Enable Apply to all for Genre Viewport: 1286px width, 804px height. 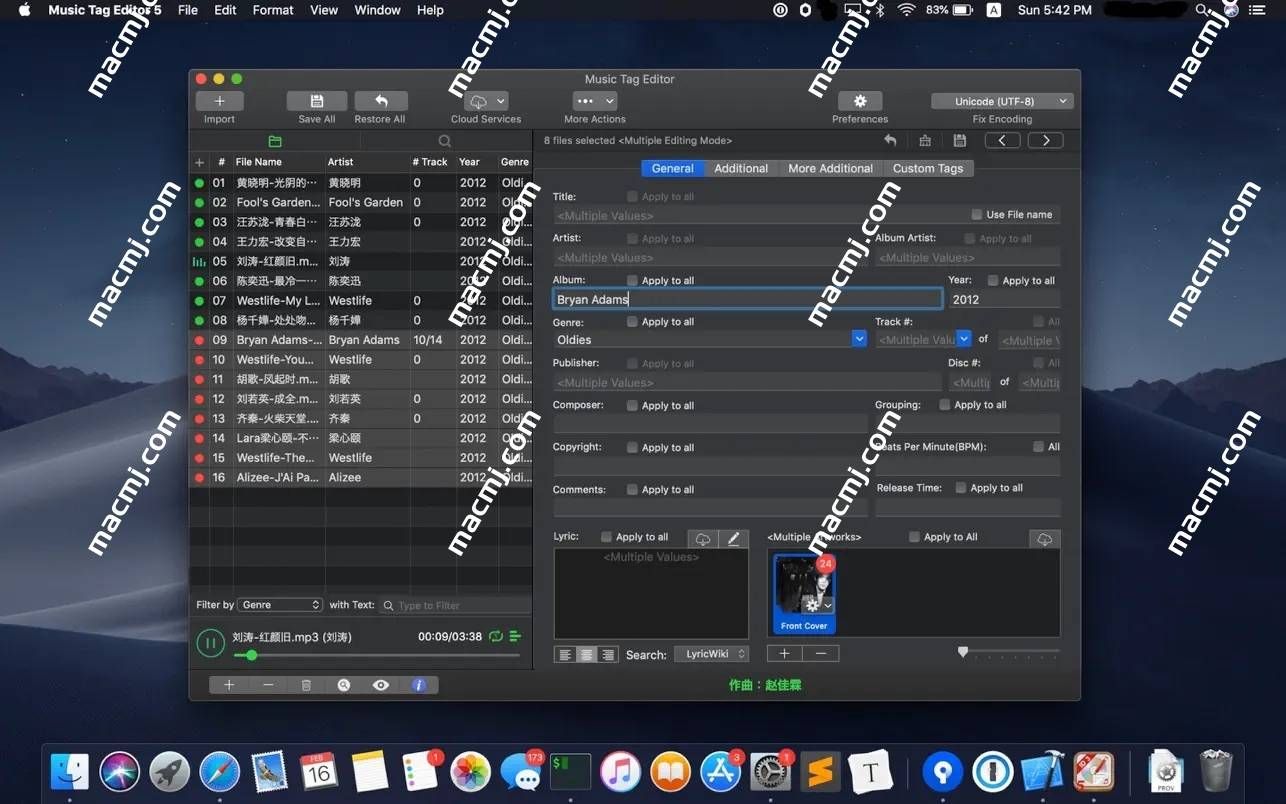632,322
